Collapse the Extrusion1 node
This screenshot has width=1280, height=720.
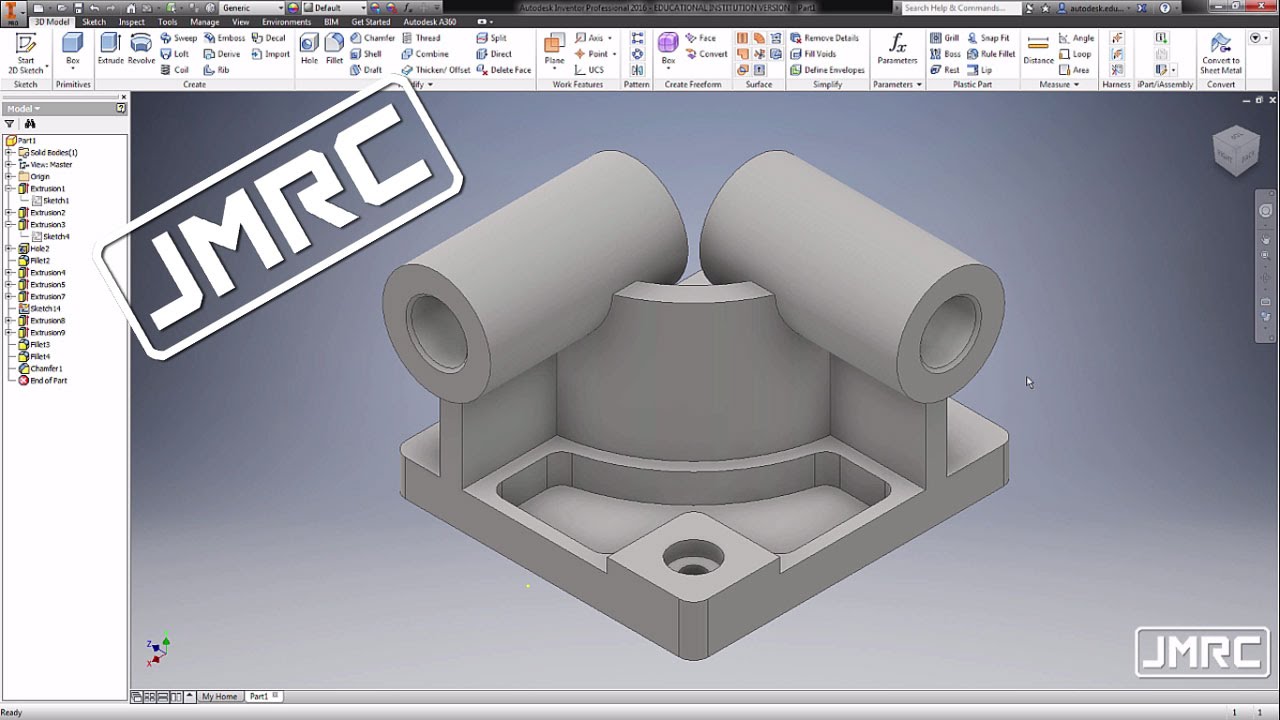tap(9, 189)
